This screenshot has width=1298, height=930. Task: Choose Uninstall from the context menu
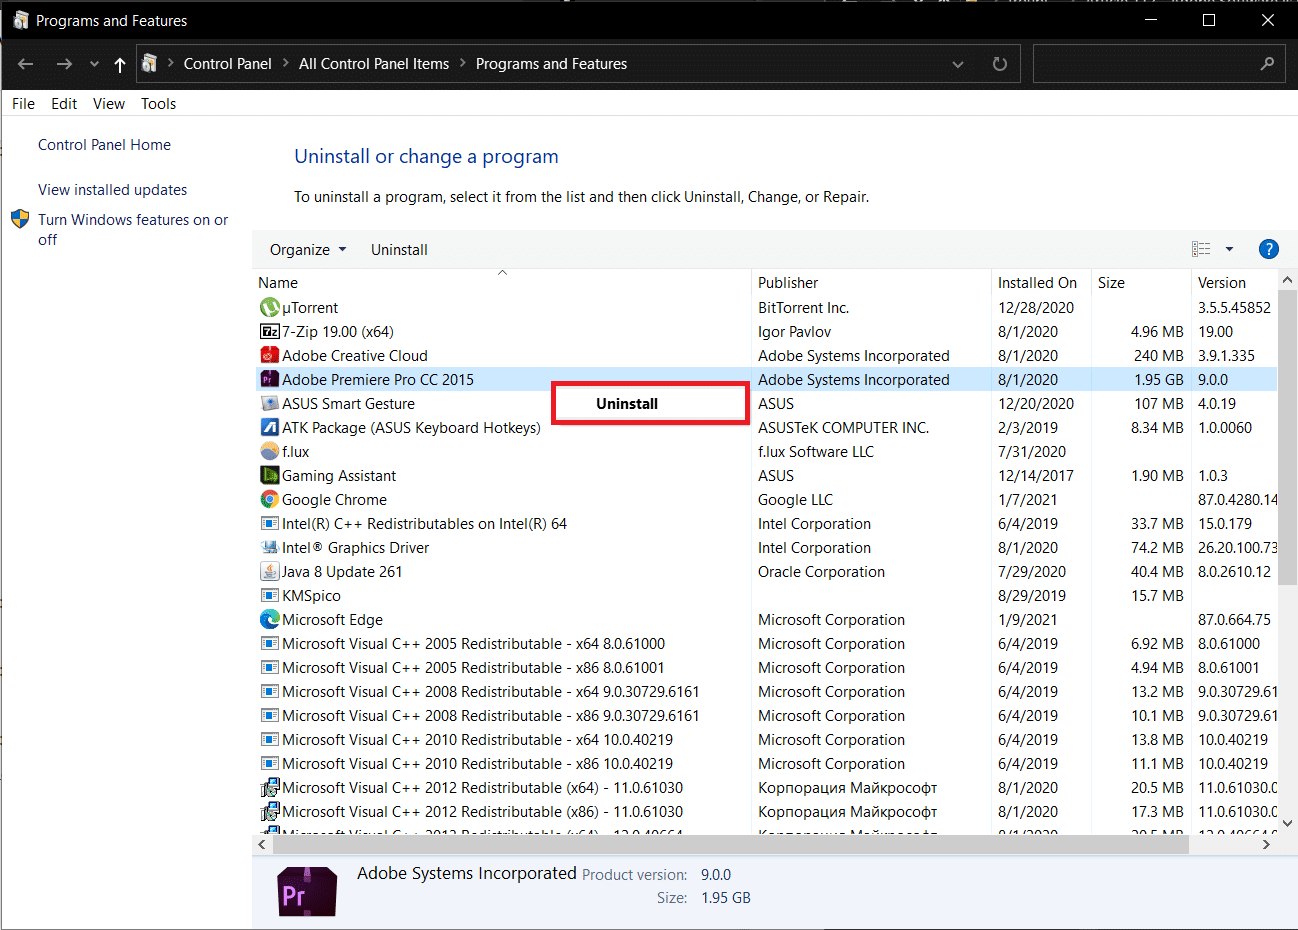(x=627, y=404)
